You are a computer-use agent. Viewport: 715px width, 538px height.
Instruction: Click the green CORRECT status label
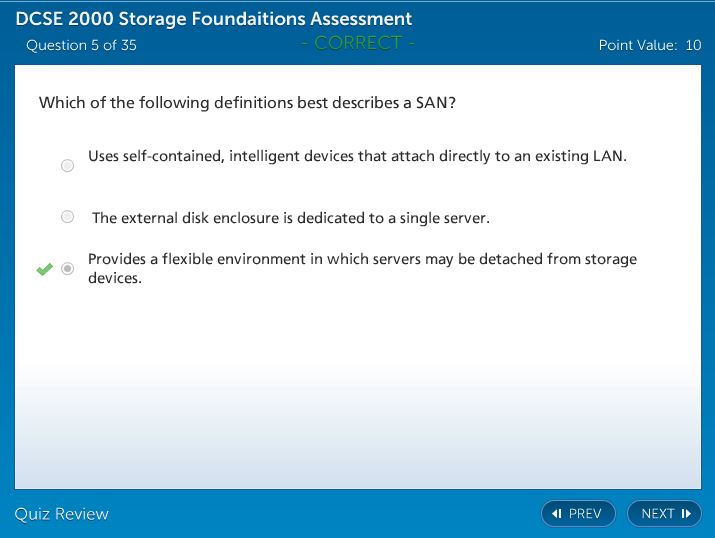click(x=357, y=43)
